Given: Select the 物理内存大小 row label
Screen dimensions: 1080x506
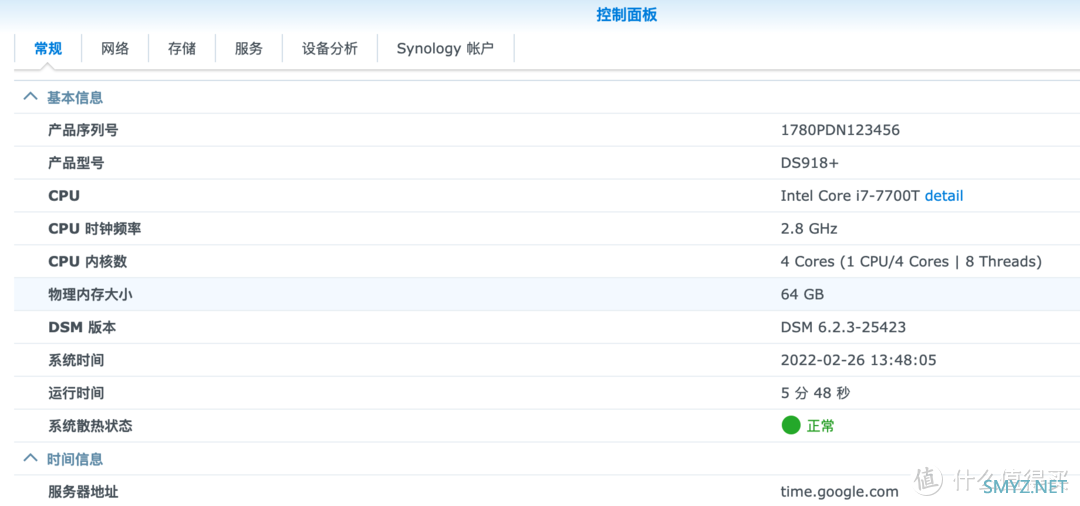Looking at the screenshot, I should click(x=90, y=295).
